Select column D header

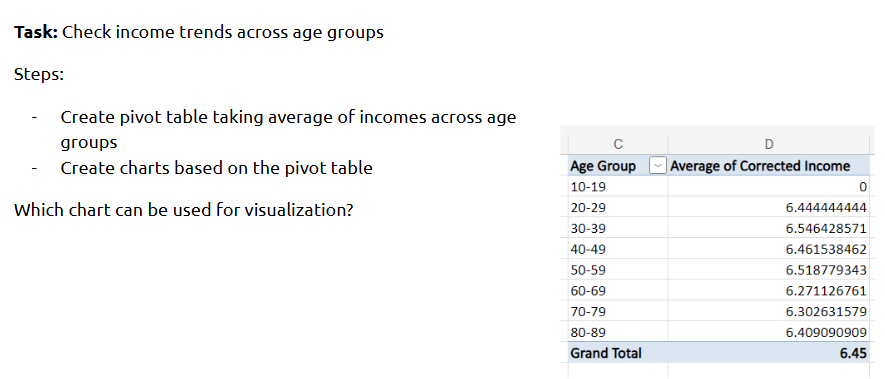[x=769, y=145]
